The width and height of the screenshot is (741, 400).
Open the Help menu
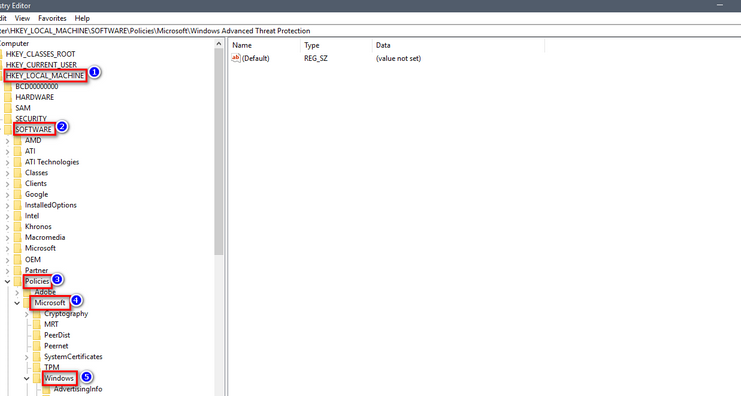(82, 18)
